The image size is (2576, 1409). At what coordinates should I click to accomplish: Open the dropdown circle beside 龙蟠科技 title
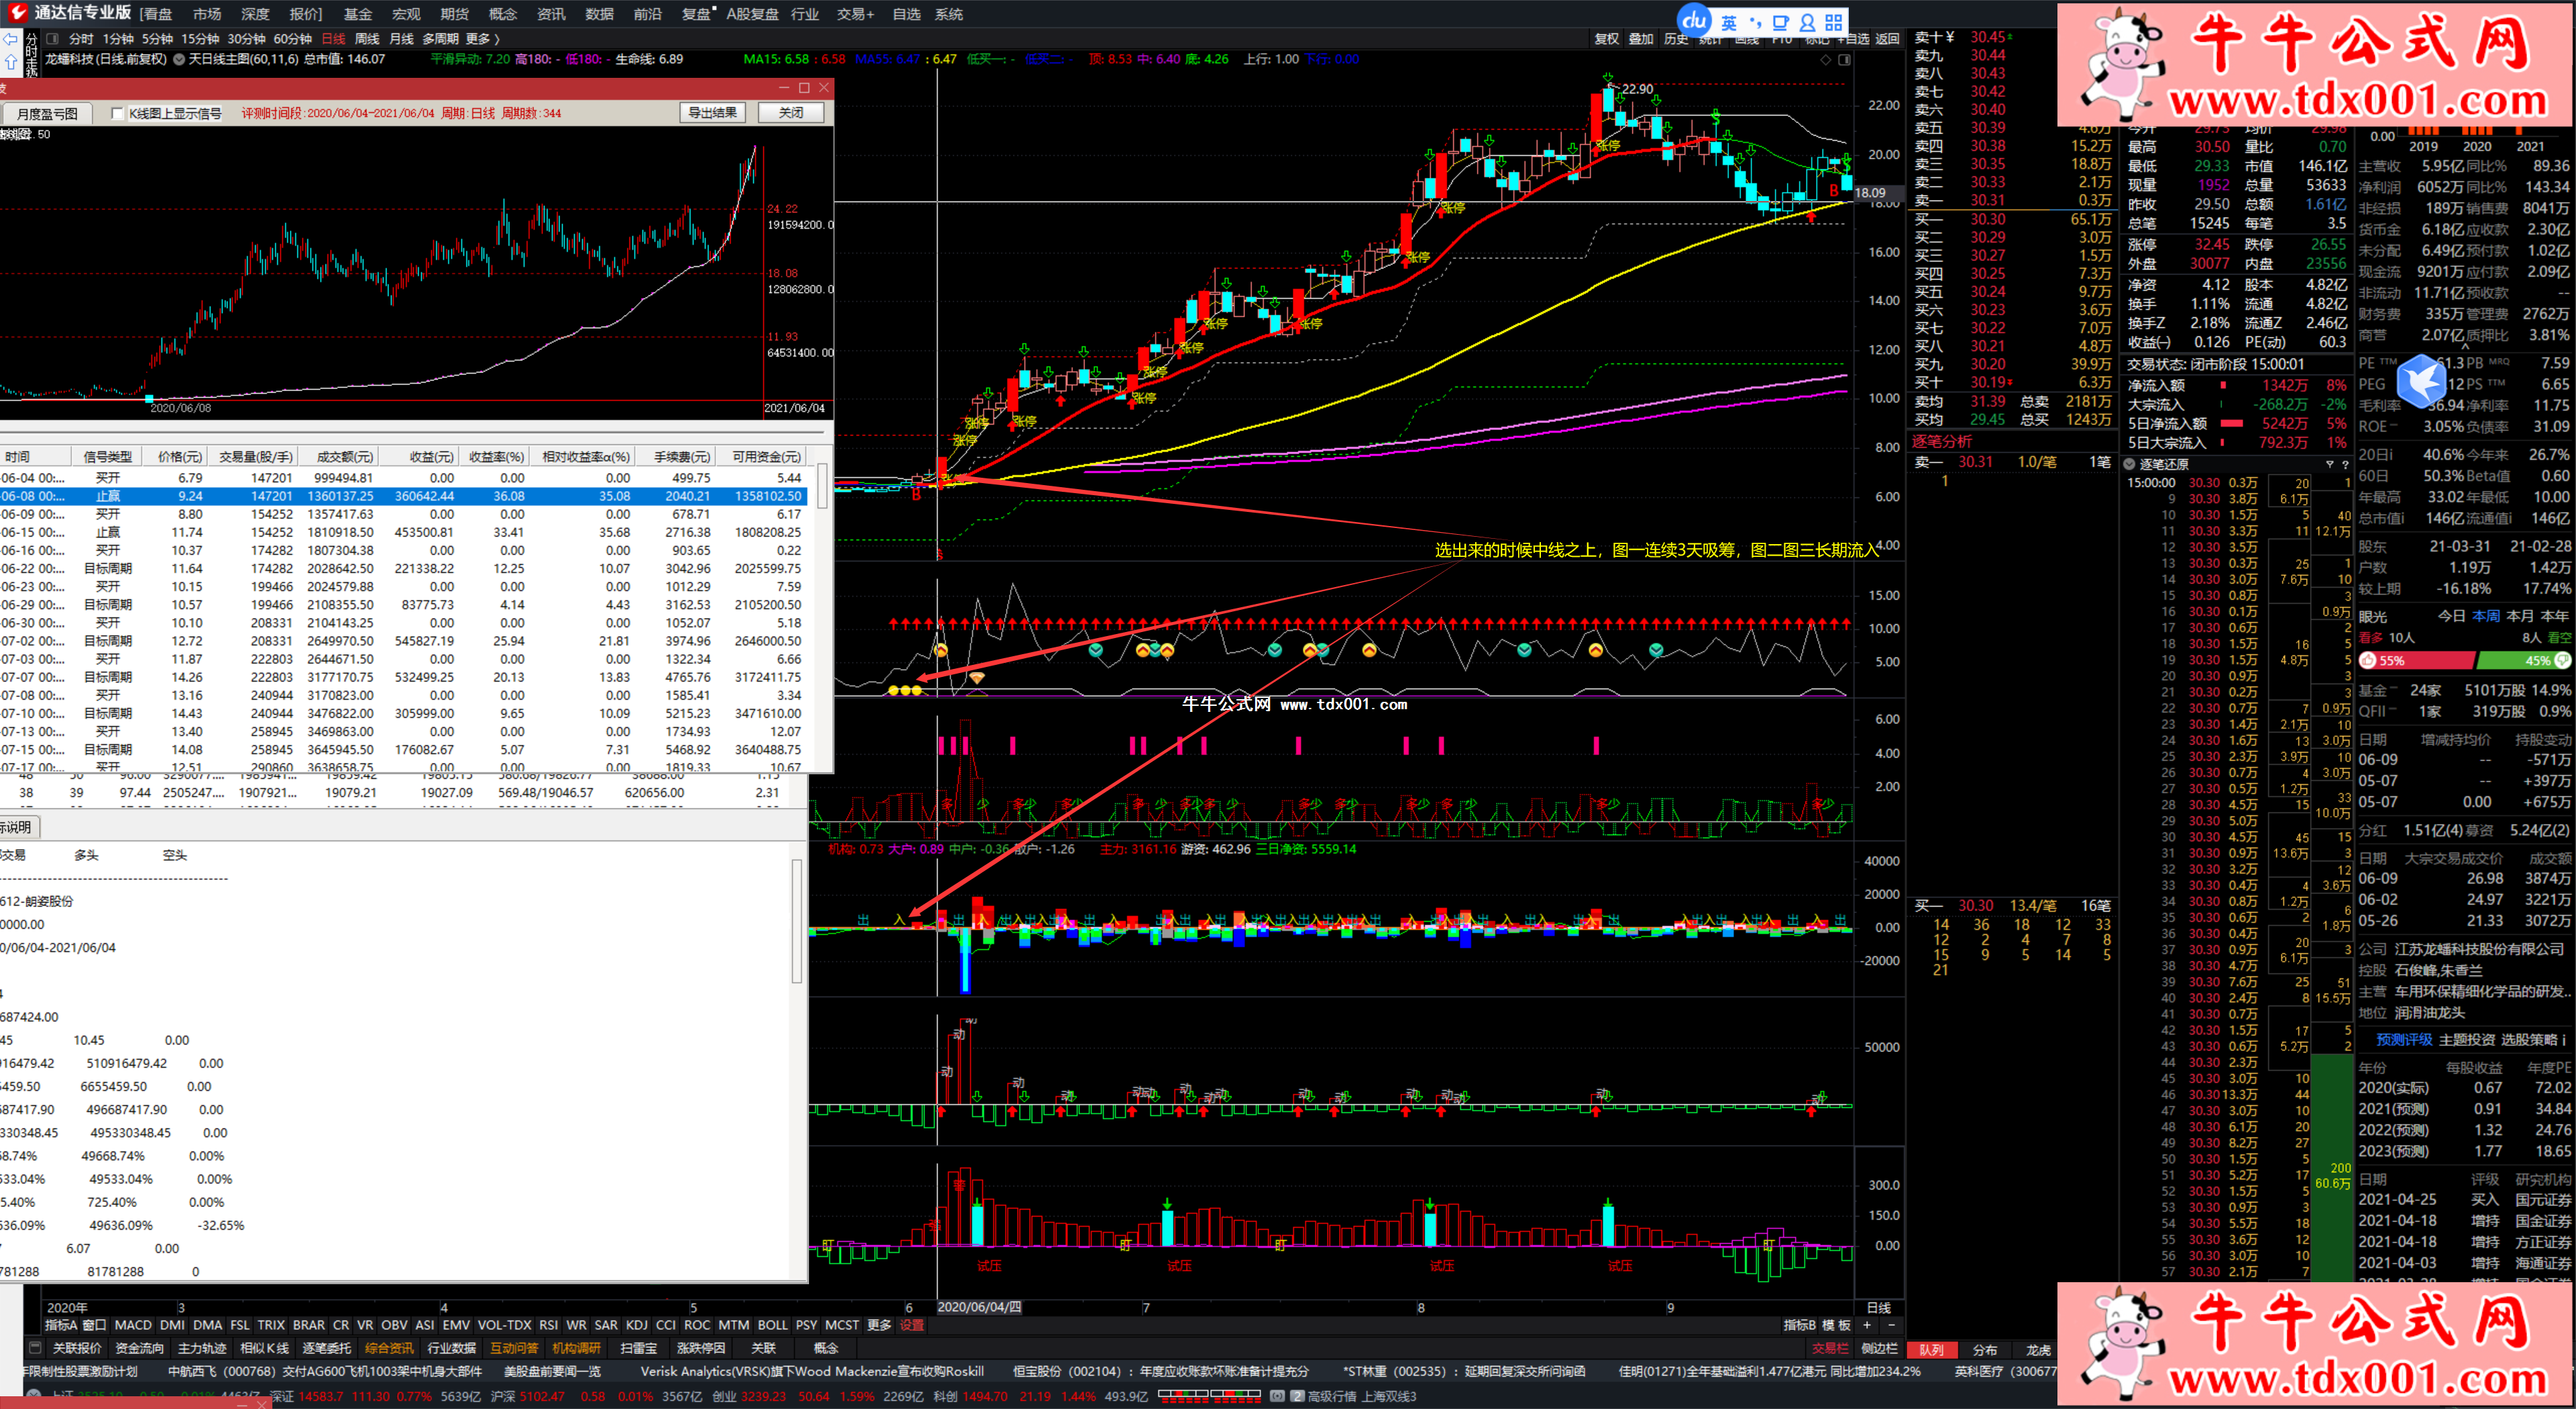click(x=179, y=59)
